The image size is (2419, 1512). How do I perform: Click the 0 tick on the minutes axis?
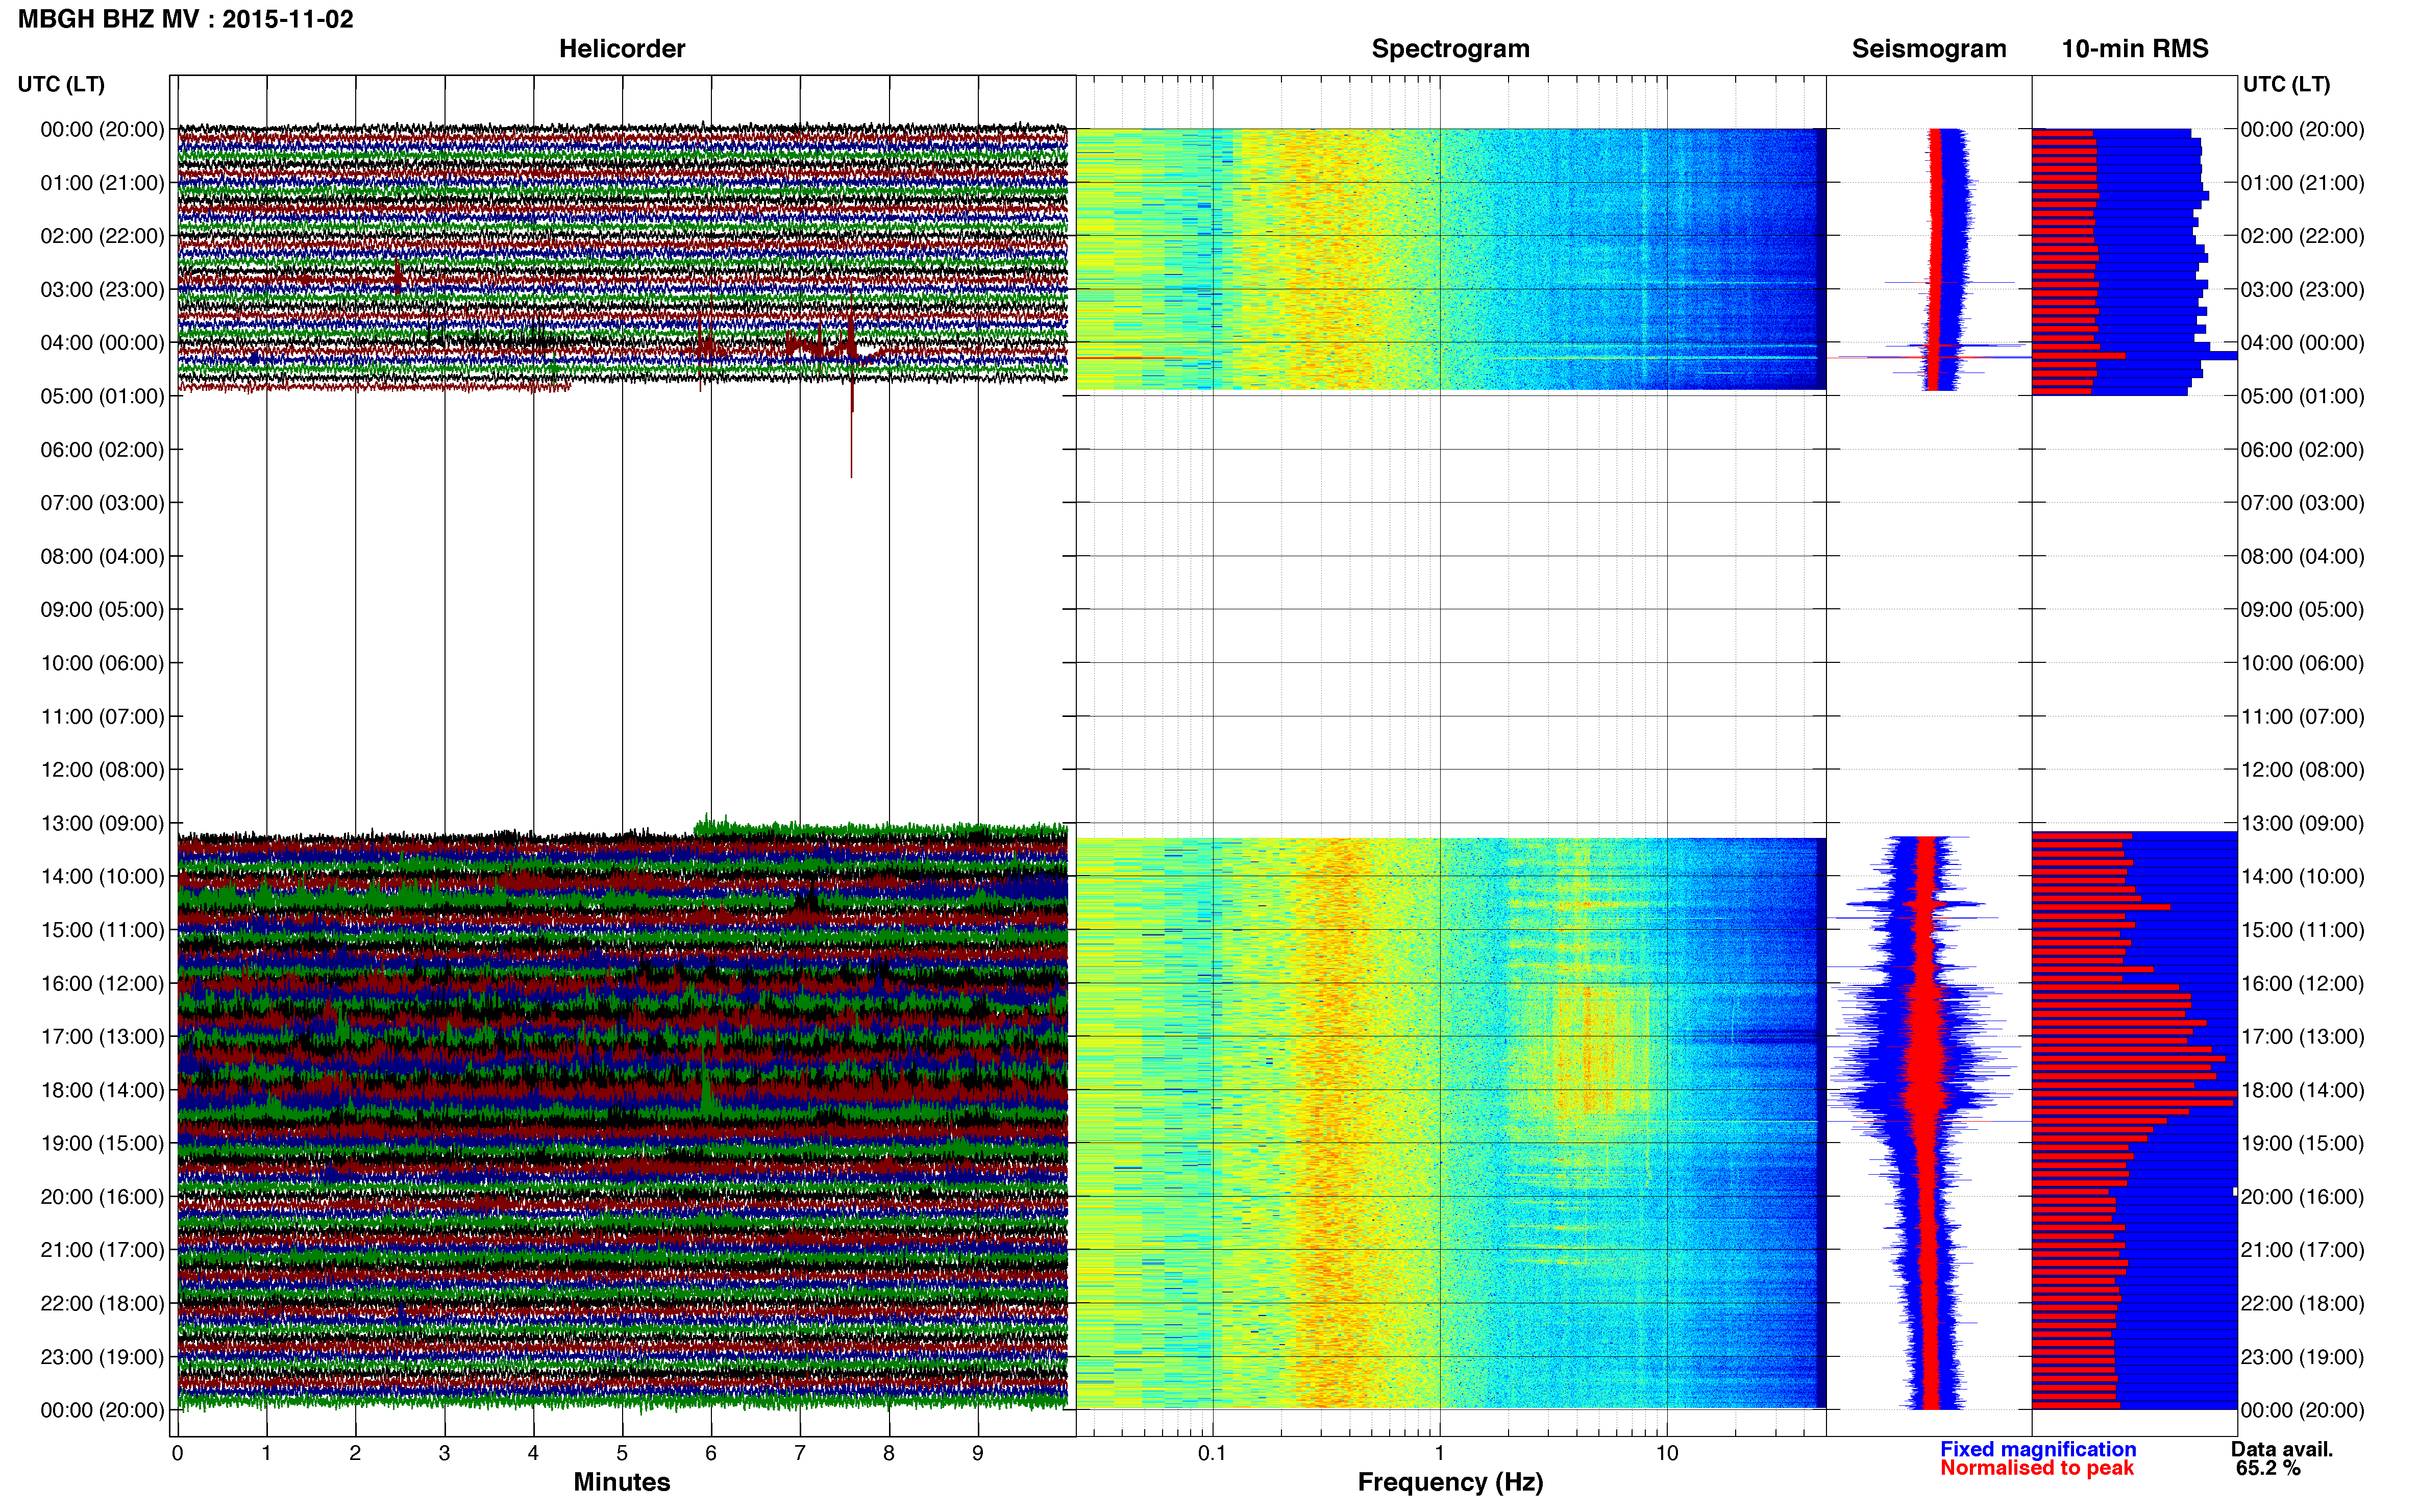pyautogui.click(x=177, y=1454)
